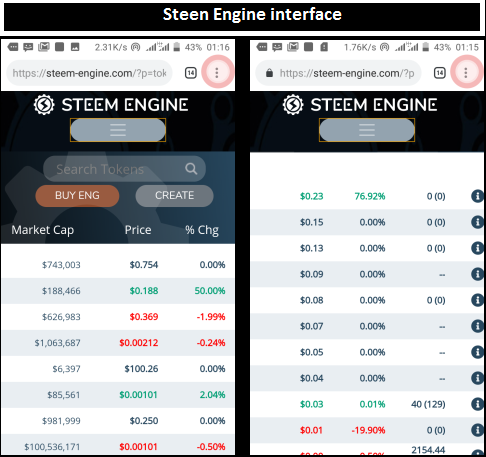486x457 pixels.
Task: Select the 0.01% green change value
Action: (372, 404)
